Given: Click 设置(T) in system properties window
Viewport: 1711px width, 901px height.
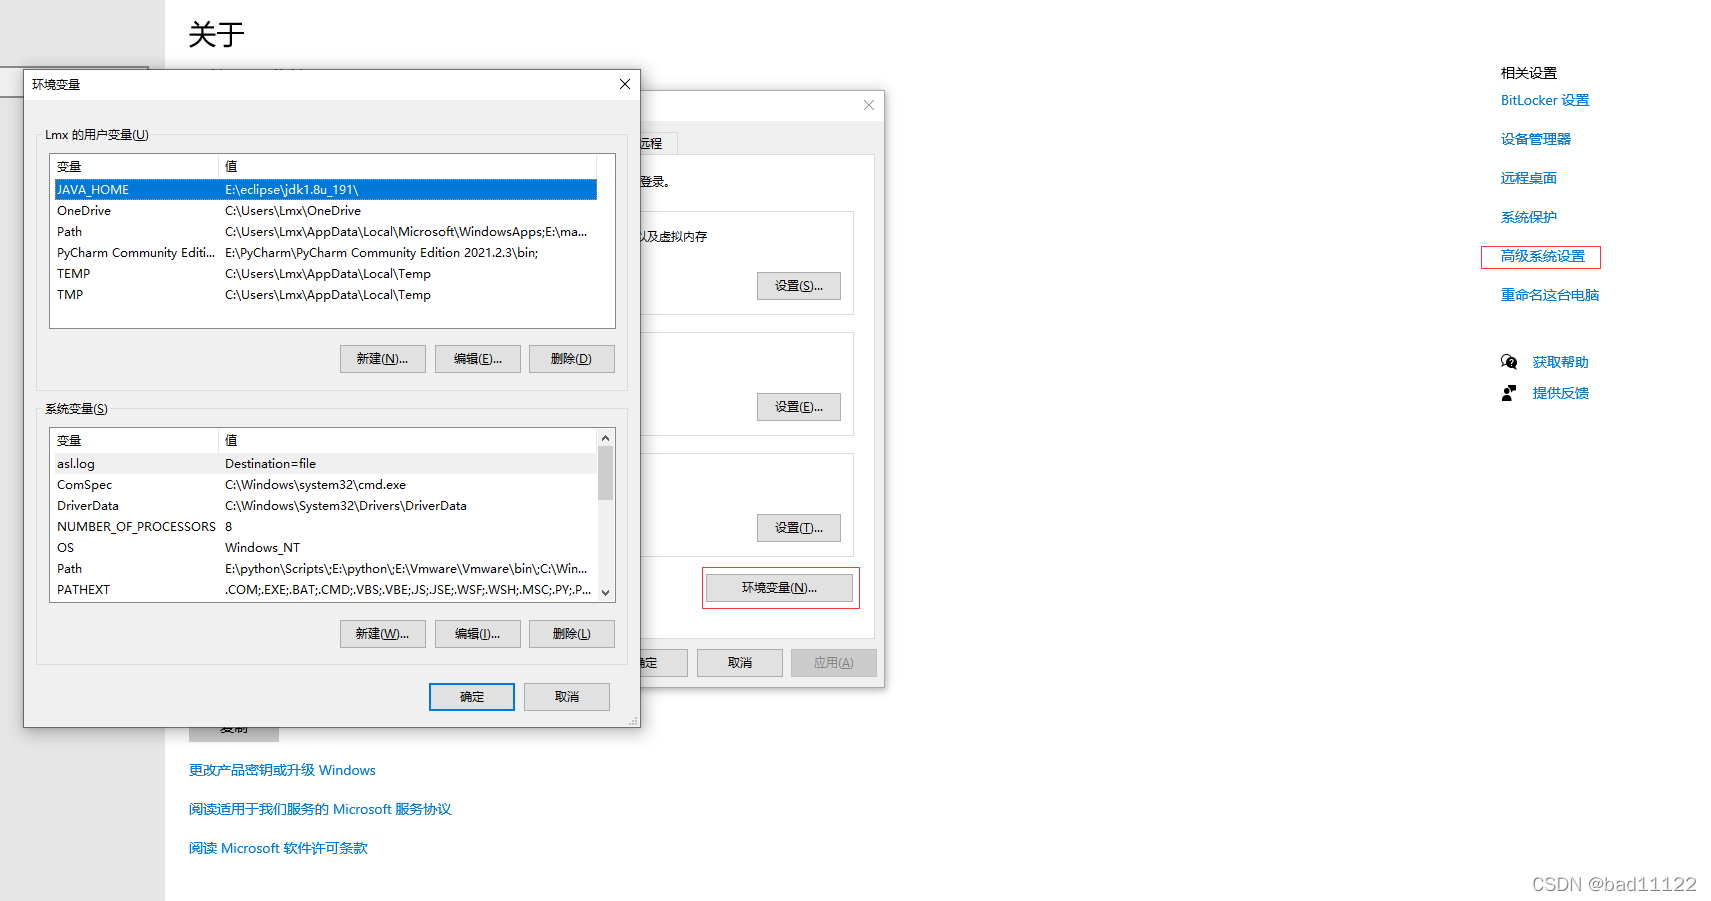Looking at the screenshot, I should pos(799,528).
